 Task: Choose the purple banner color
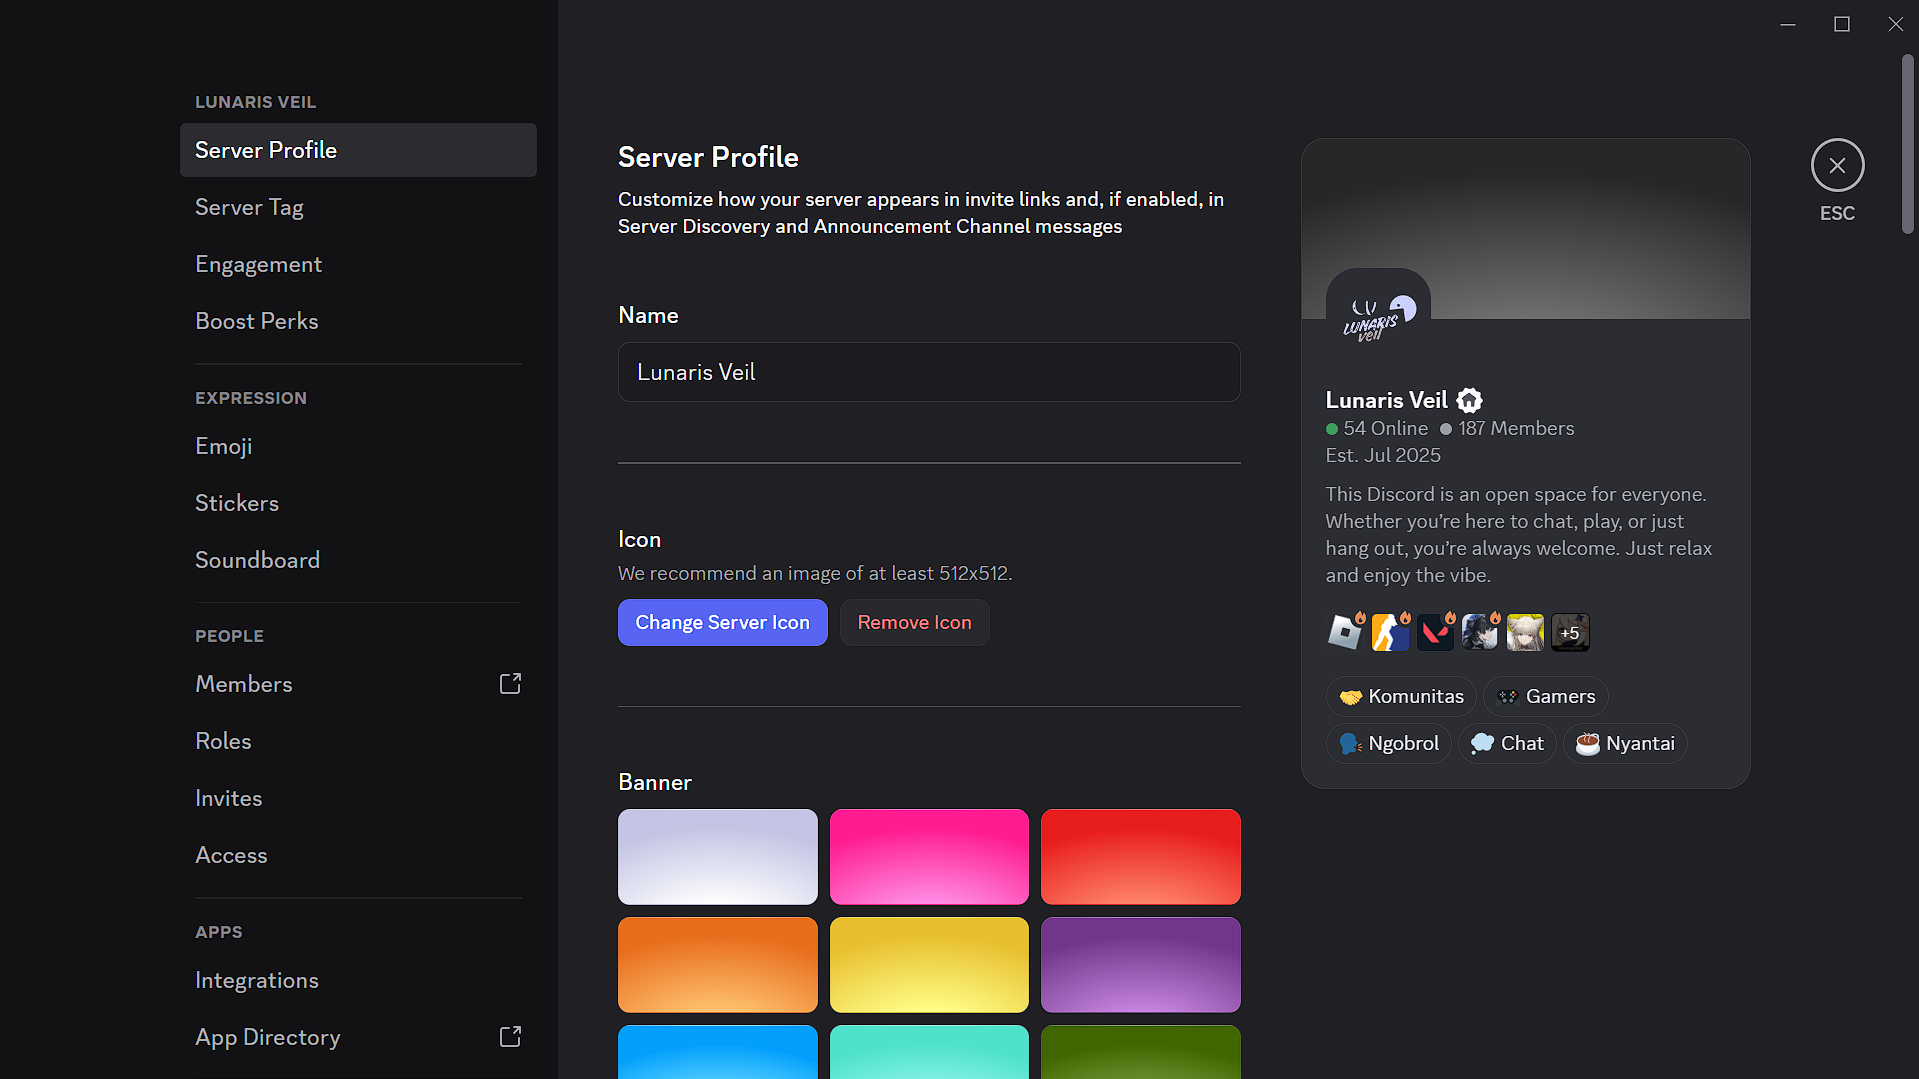click(1140, 965)
